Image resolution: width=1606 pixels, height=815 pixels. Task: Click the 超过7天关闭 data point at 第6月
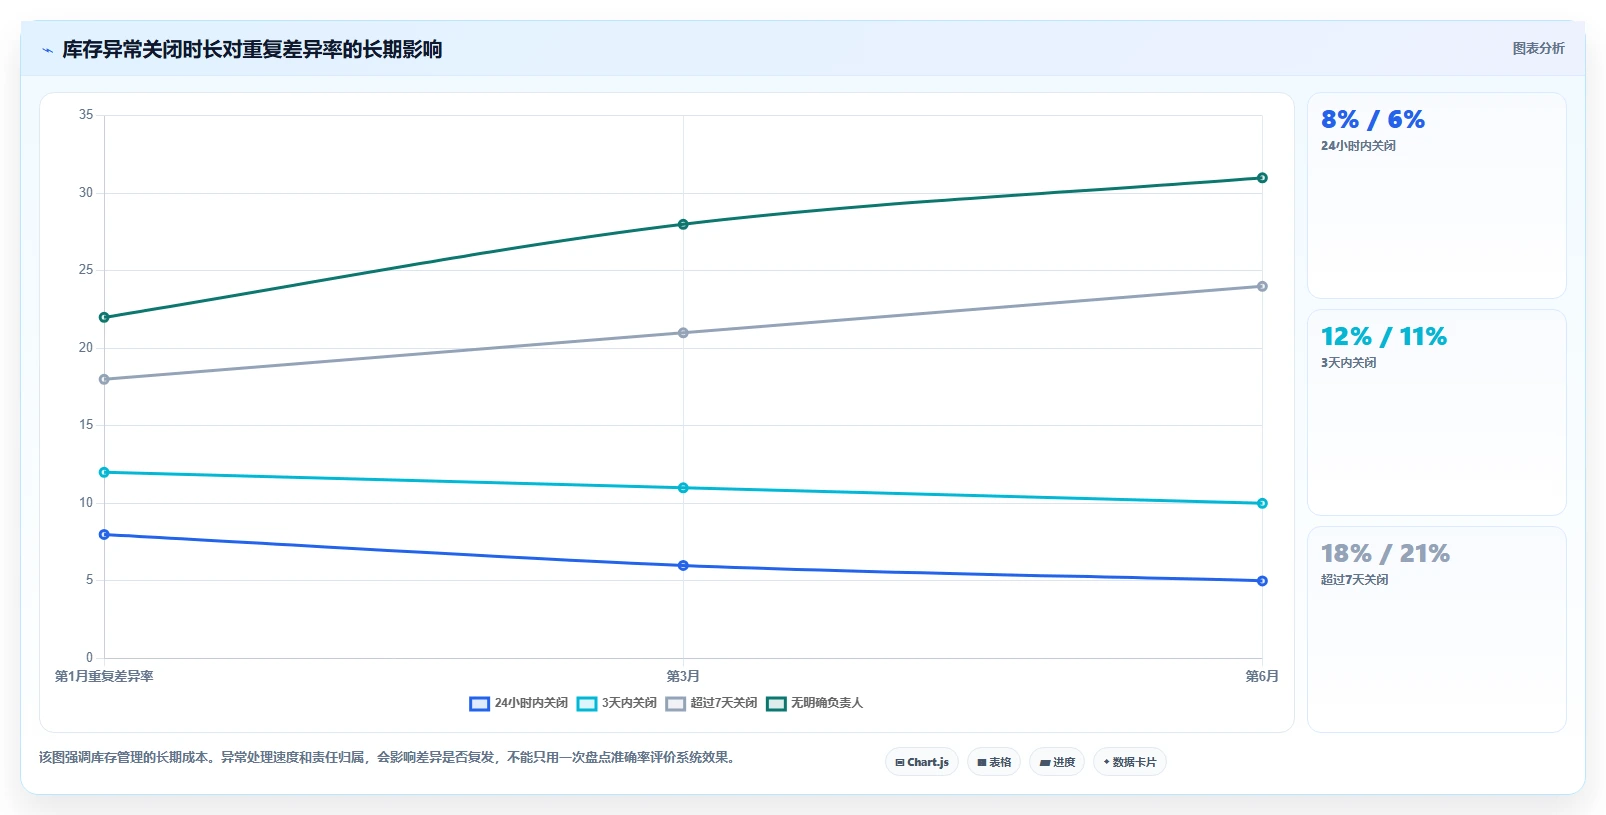pos(1262,286)
